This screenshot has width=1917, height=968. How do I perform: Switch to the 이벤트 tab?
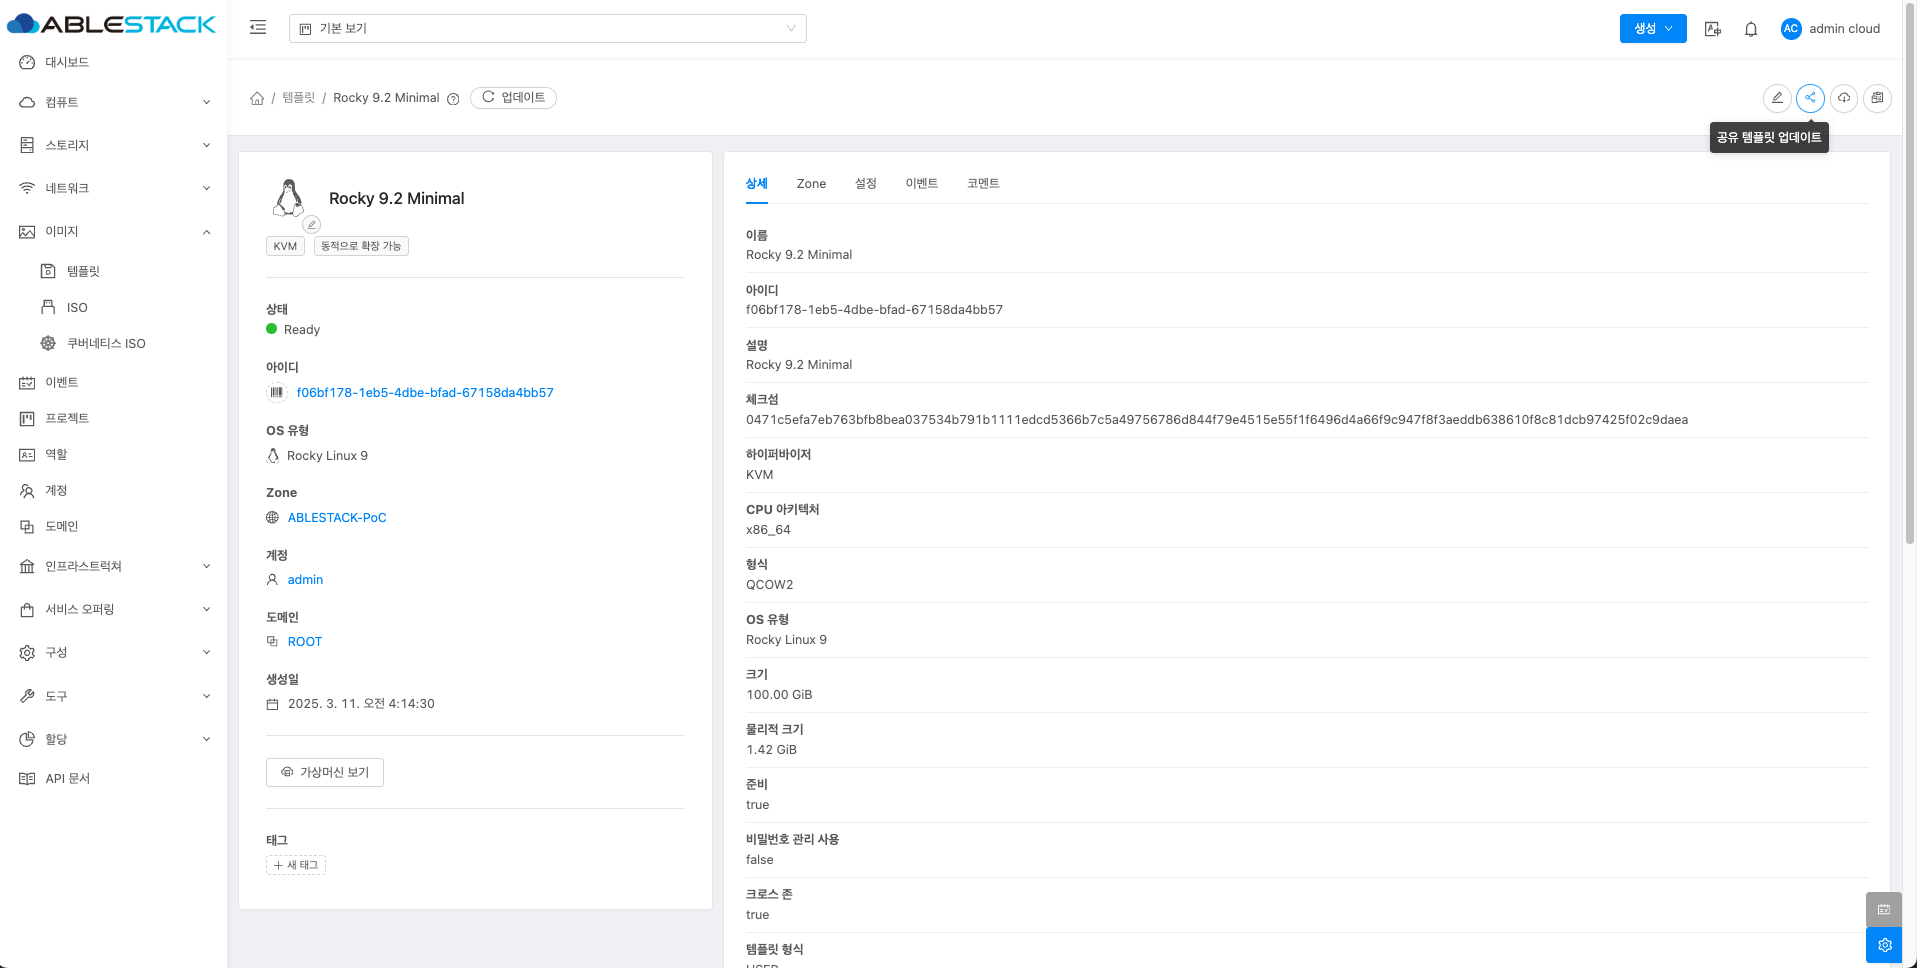[x=922, y=183]
